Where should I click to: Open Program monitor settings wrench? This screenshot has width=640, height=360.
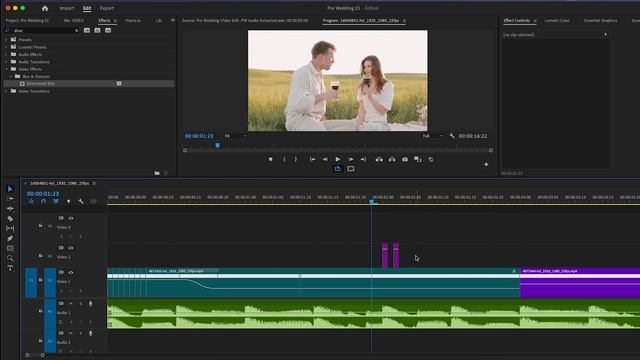pyautogui.click(x=452, y=136)
